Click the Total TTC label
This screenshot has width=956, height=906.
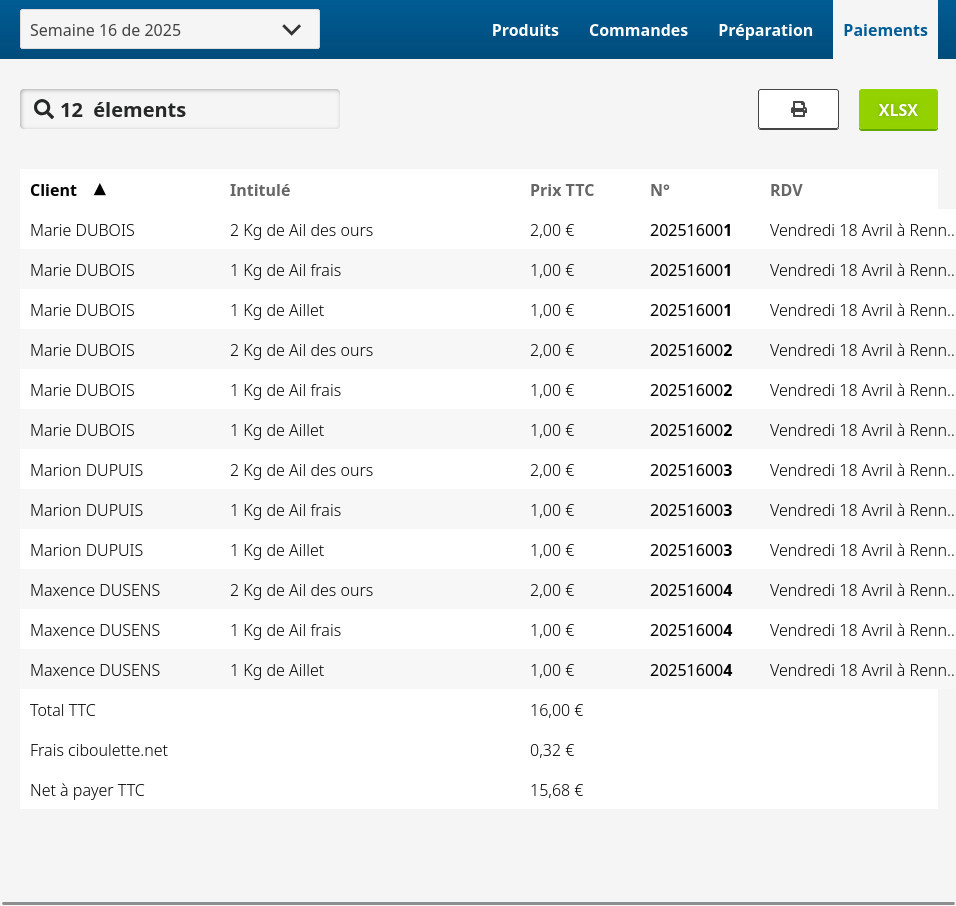(x=63, y=710)
